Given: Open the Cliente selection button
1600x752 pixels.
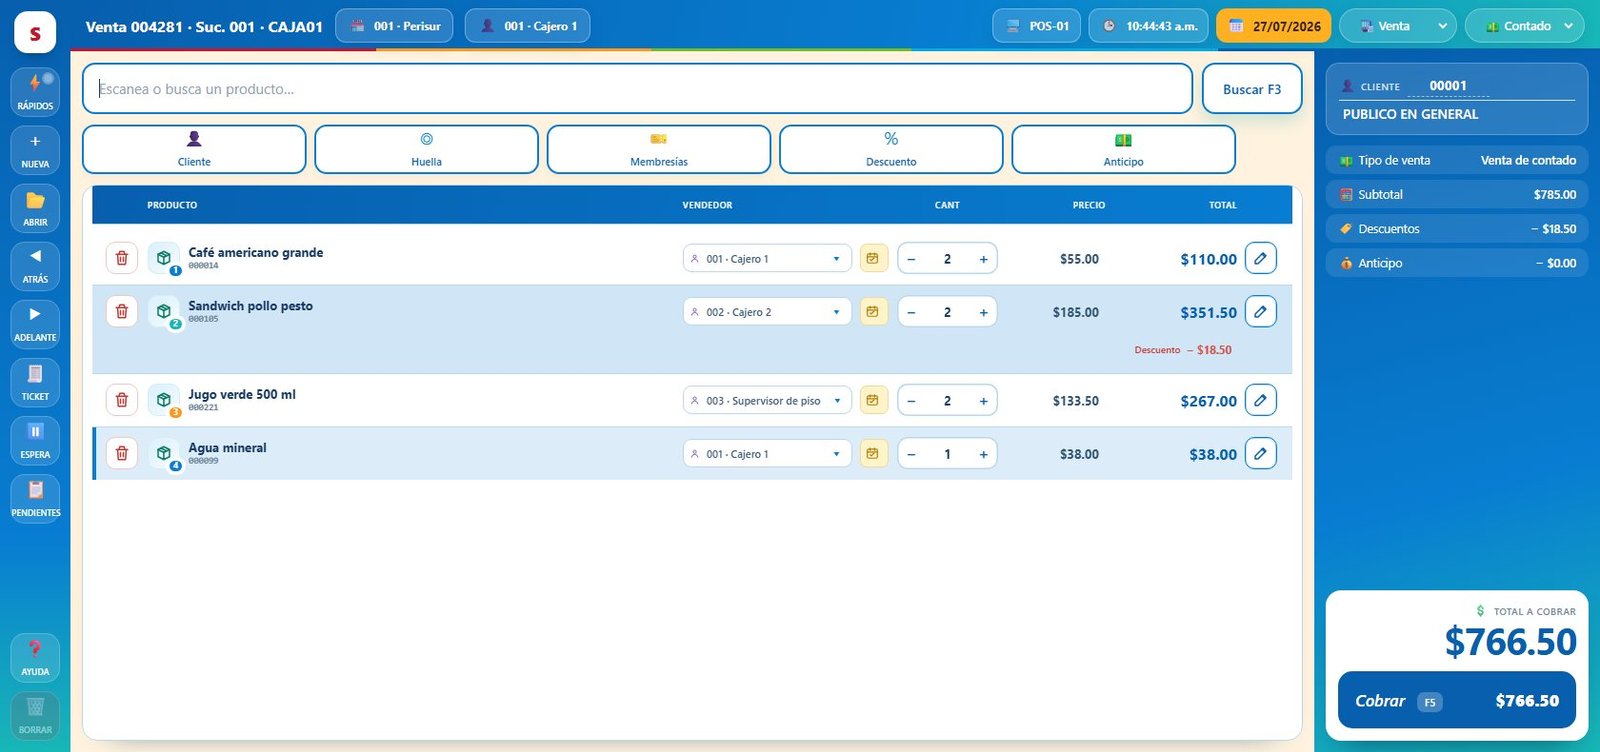Looking at the screenshot, I should pos(194,149).
